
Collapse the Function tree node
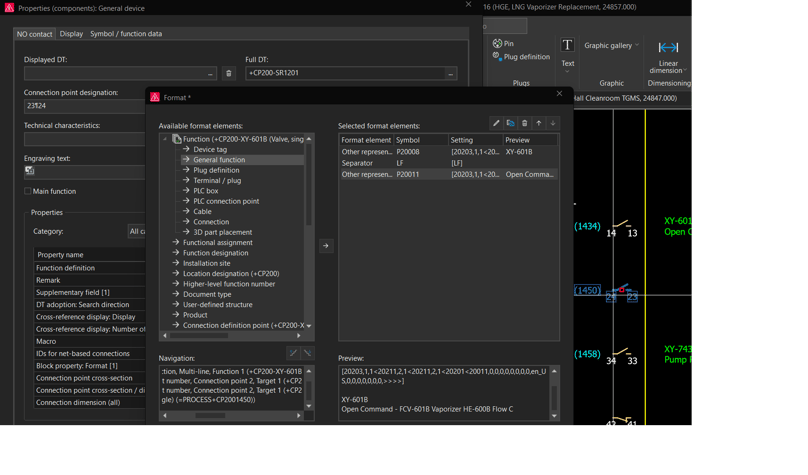click(x=165, y=139)
